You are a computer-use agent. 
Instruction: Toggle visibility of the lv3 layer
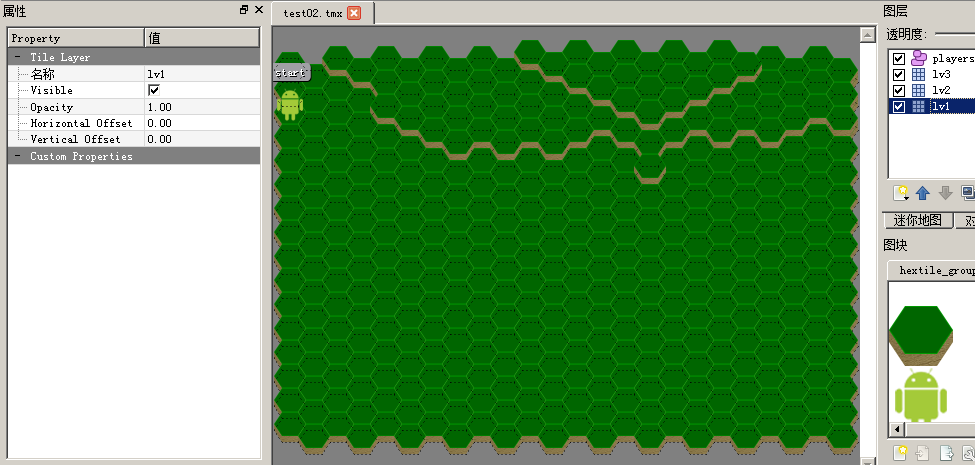click(899, 75)
